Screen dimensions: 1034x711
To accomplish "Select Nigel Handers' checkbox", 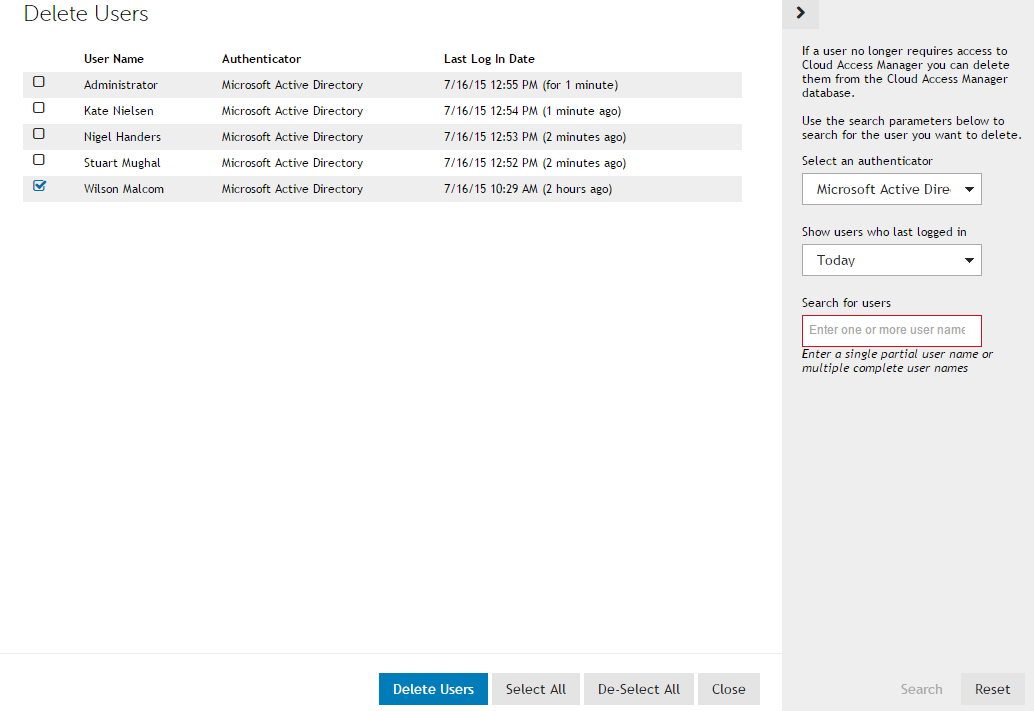I will [39, 134].
